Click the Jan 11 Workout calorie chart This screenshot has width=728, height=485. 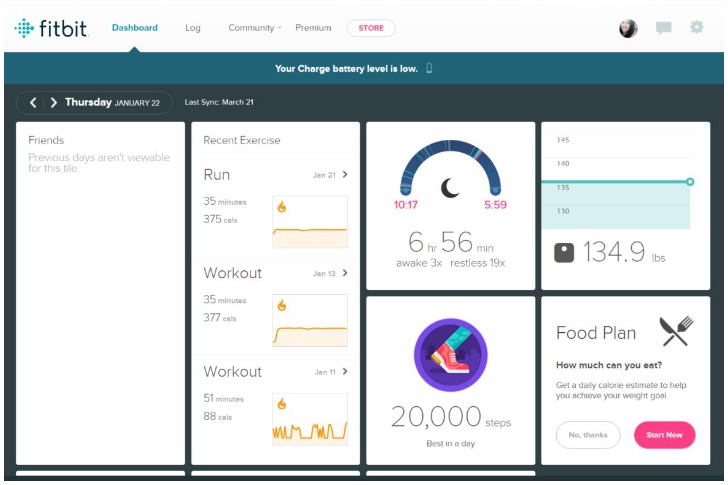pos(310,419)
